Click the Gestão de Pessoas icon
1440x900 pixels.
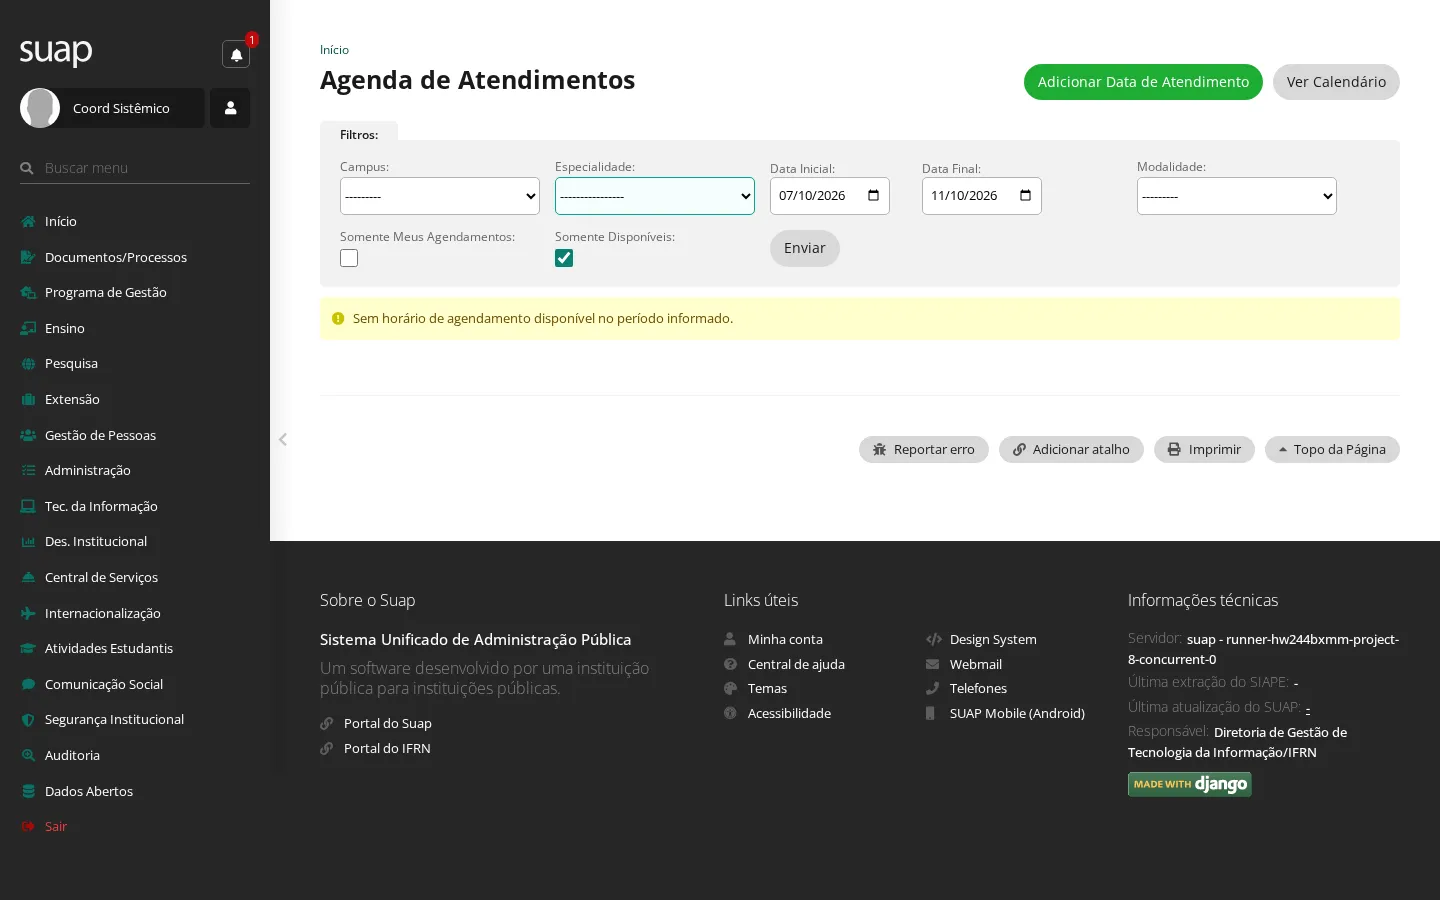click(x=28, y=435)
